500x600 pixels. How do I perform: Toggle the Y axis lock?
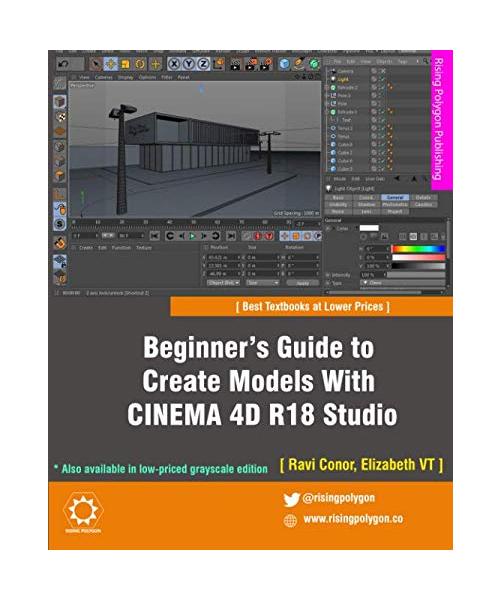click(x=189, y=64)
